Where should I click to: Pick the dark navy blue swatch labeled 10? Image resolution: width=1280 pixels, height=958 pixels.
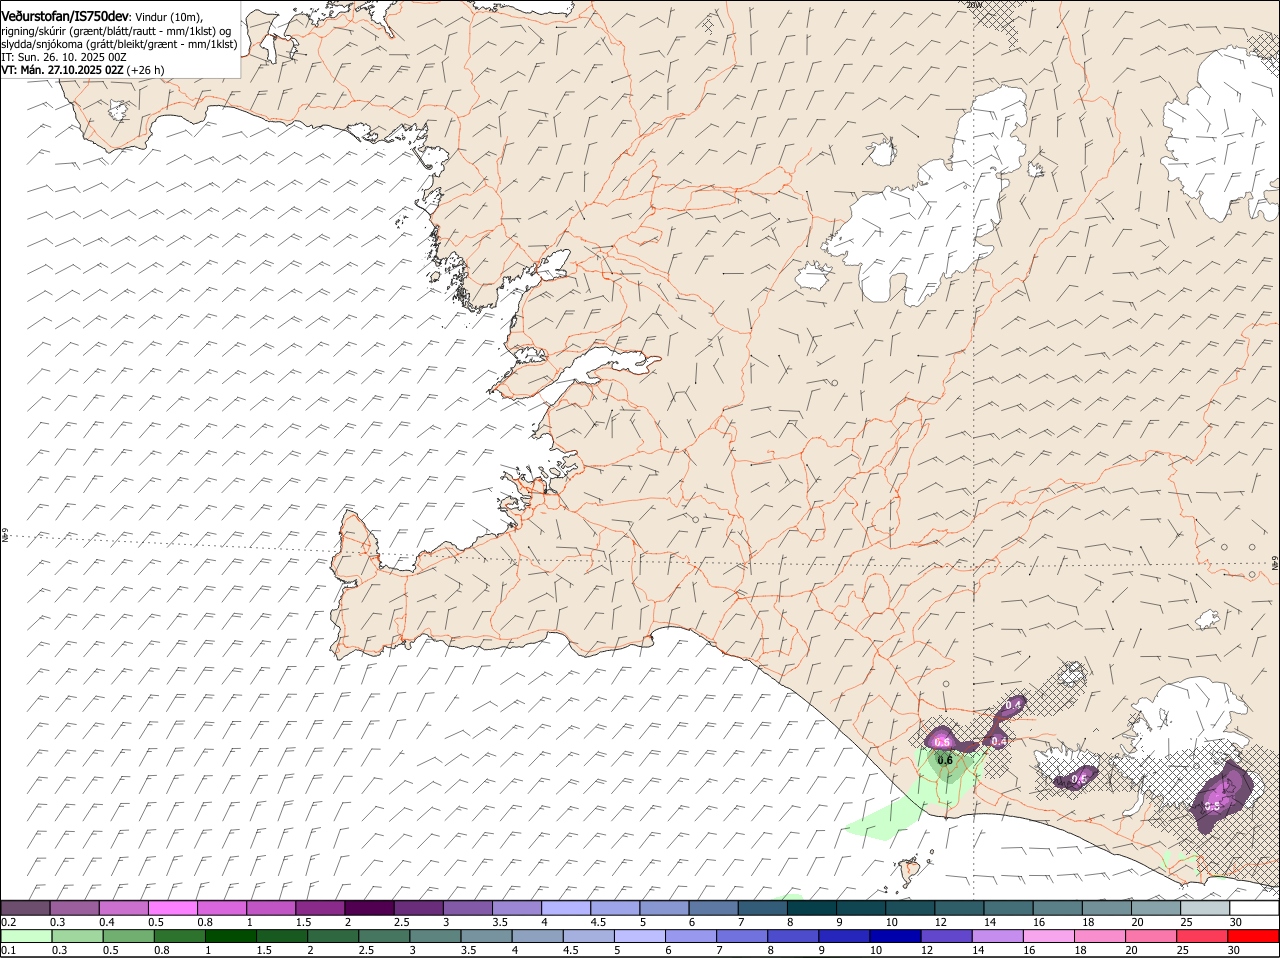point(895,936)
